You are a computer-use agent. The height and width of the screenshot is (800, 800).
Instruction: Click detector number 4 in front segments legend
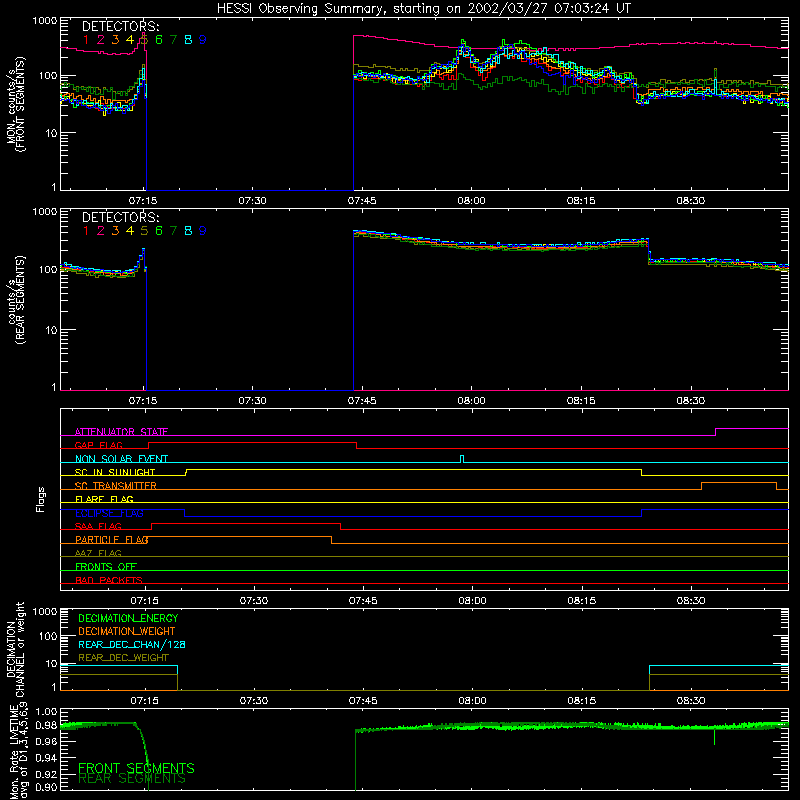130,40
